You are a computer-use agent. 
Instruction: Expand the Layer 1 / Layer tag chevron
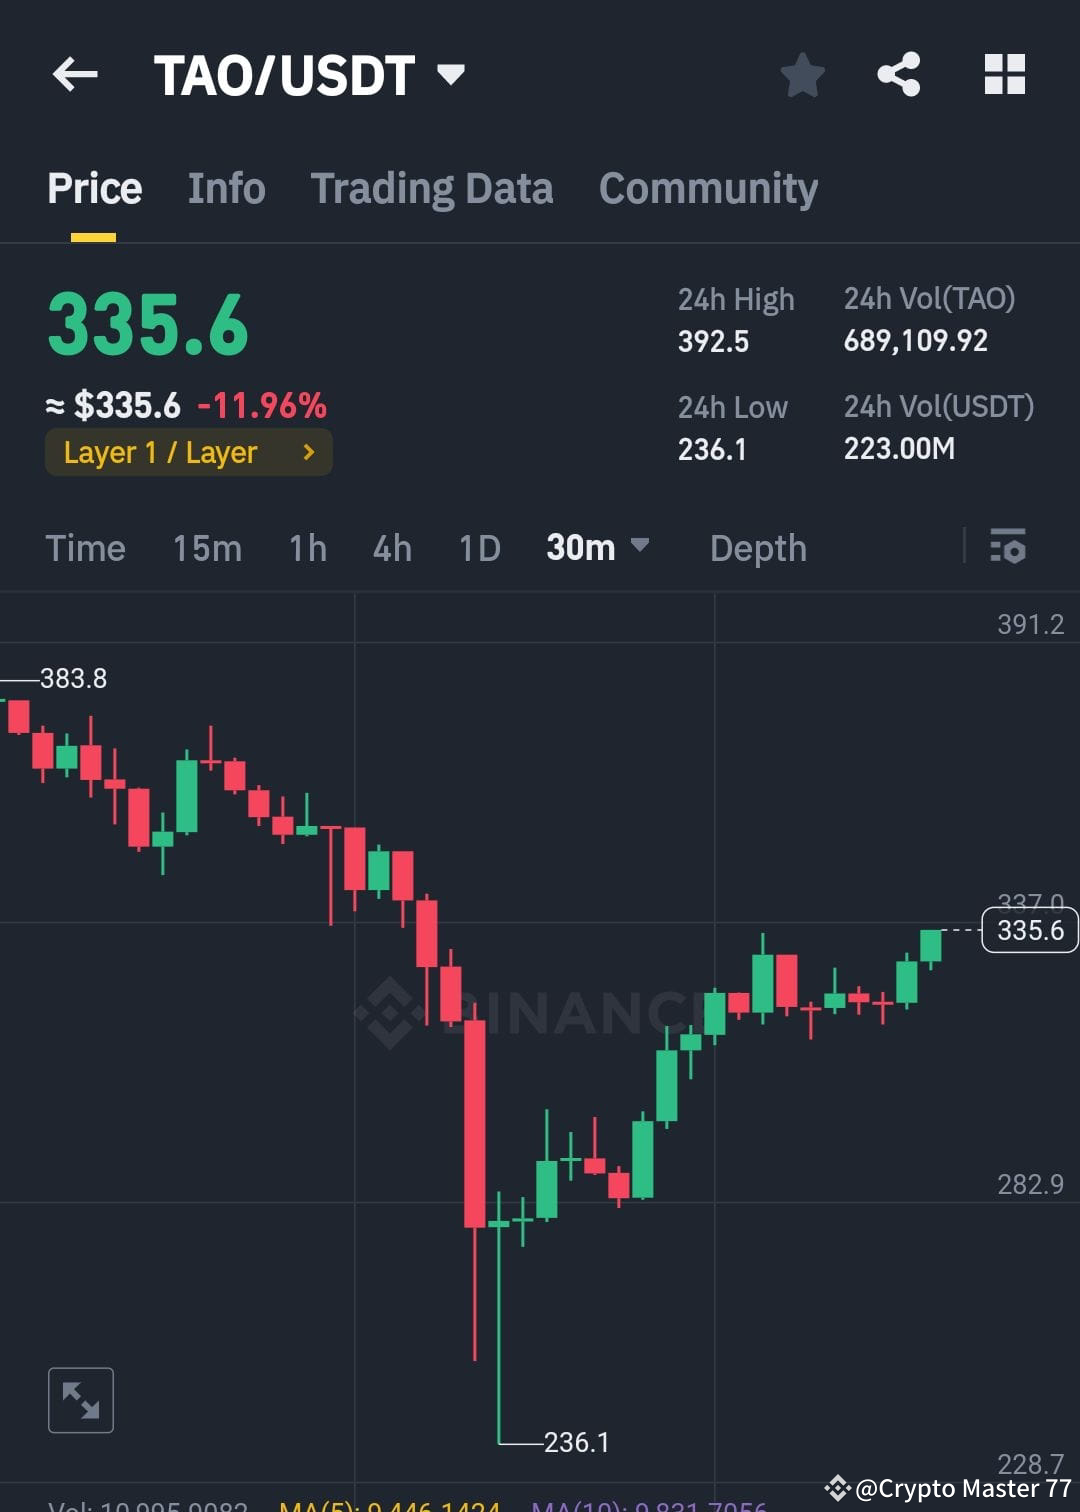[x=308, y=452]
